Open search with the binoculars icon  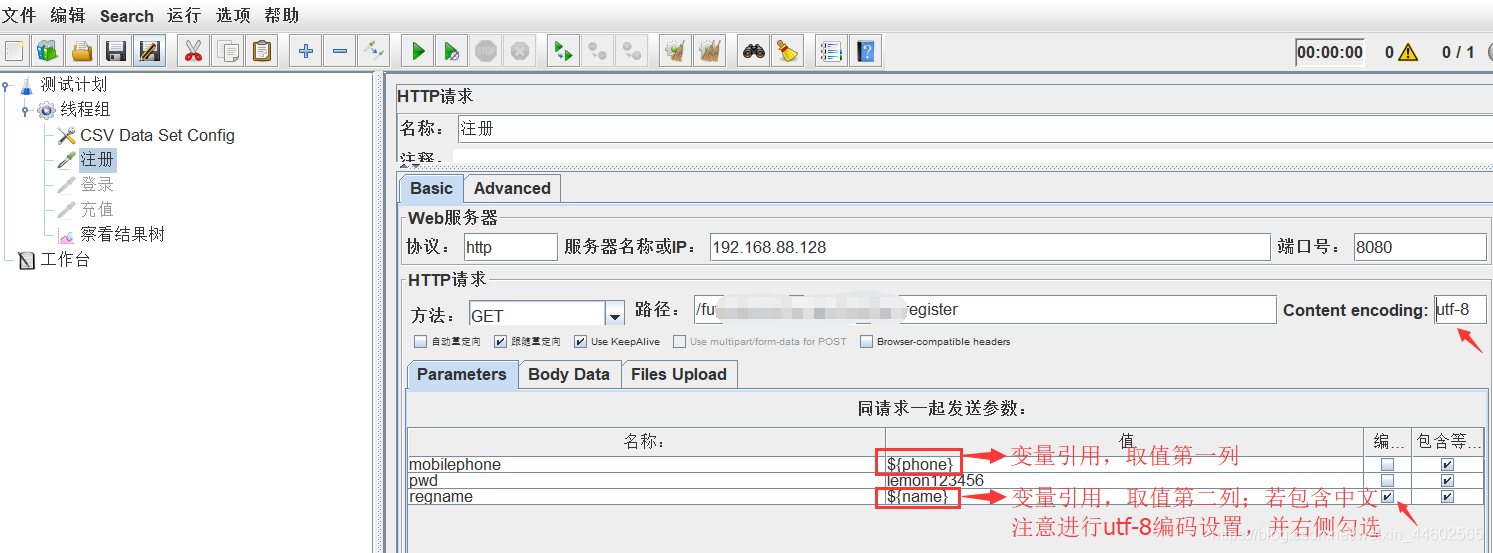[x=754, y=50]
